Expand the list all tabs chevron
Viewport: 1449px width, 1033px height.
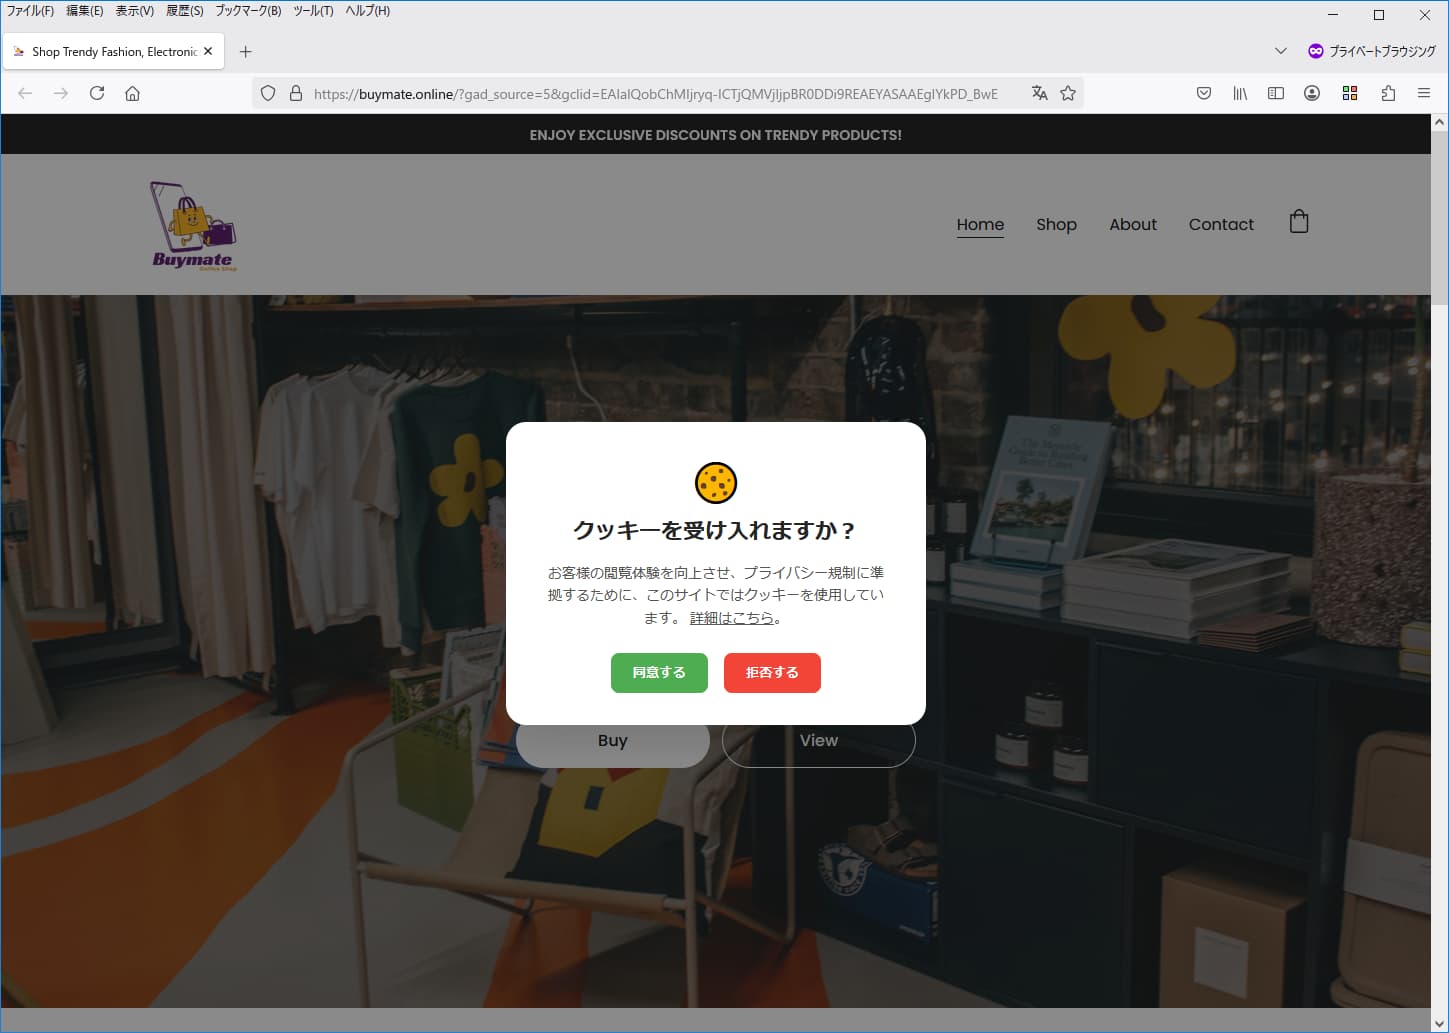coord(1281,51)
